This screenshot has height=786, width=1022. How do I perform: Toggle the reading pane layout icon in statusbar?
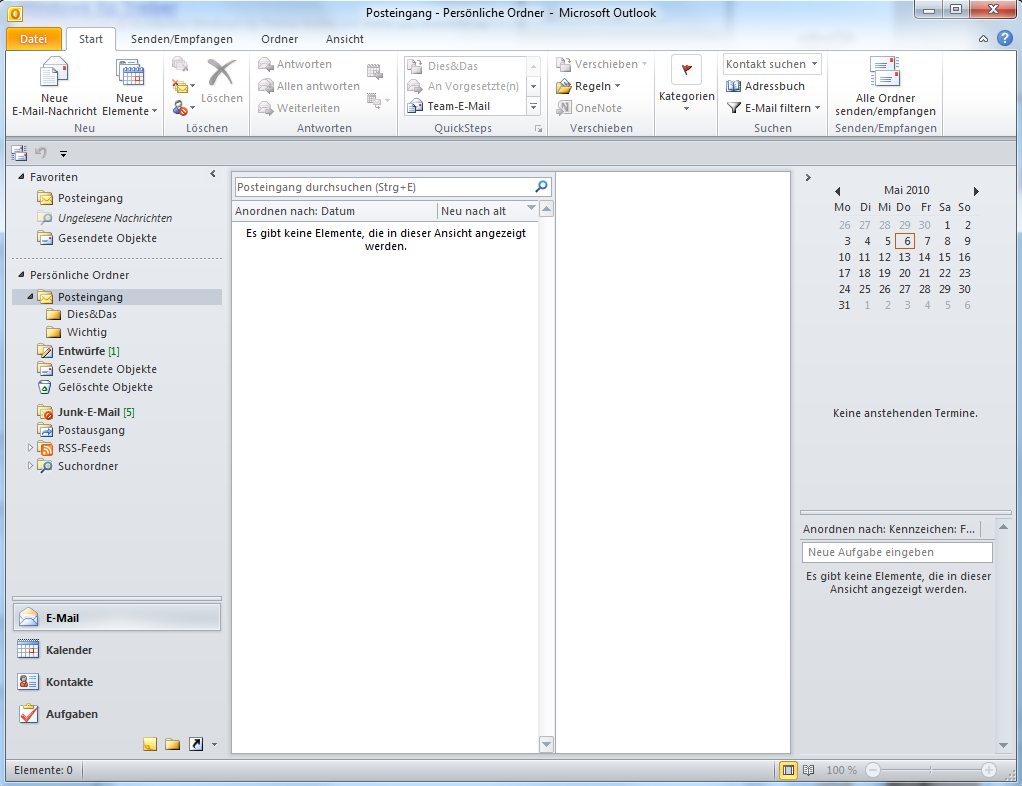pos(787,770)
